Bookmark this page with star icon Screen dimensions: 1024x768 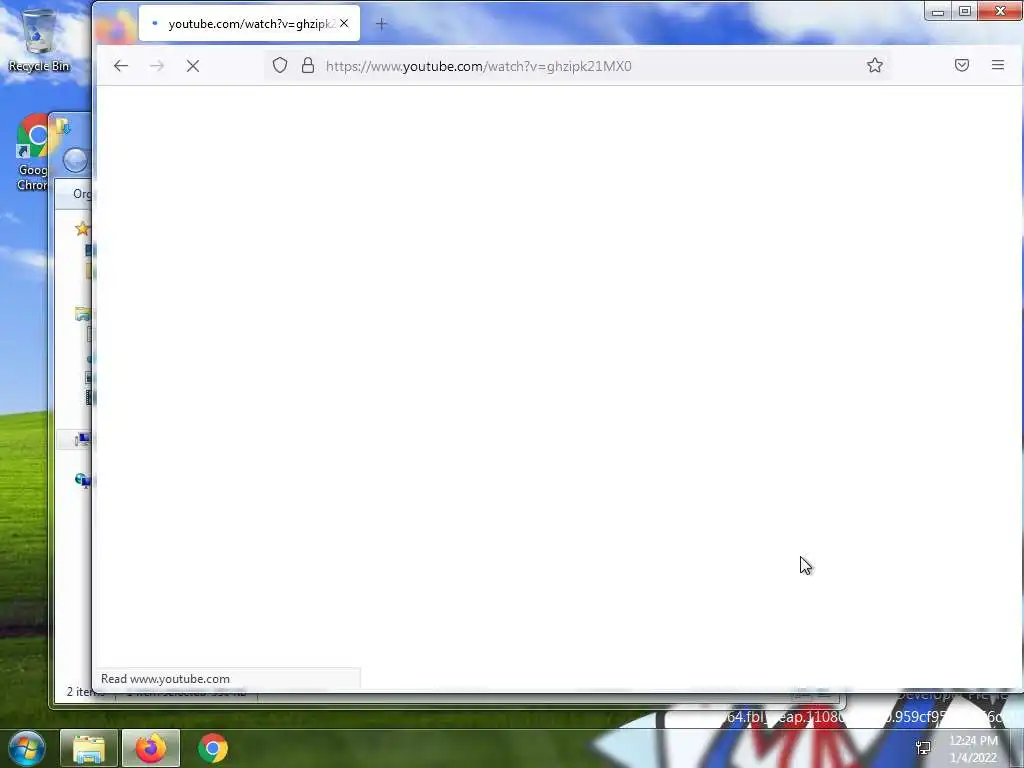point(875,65)
